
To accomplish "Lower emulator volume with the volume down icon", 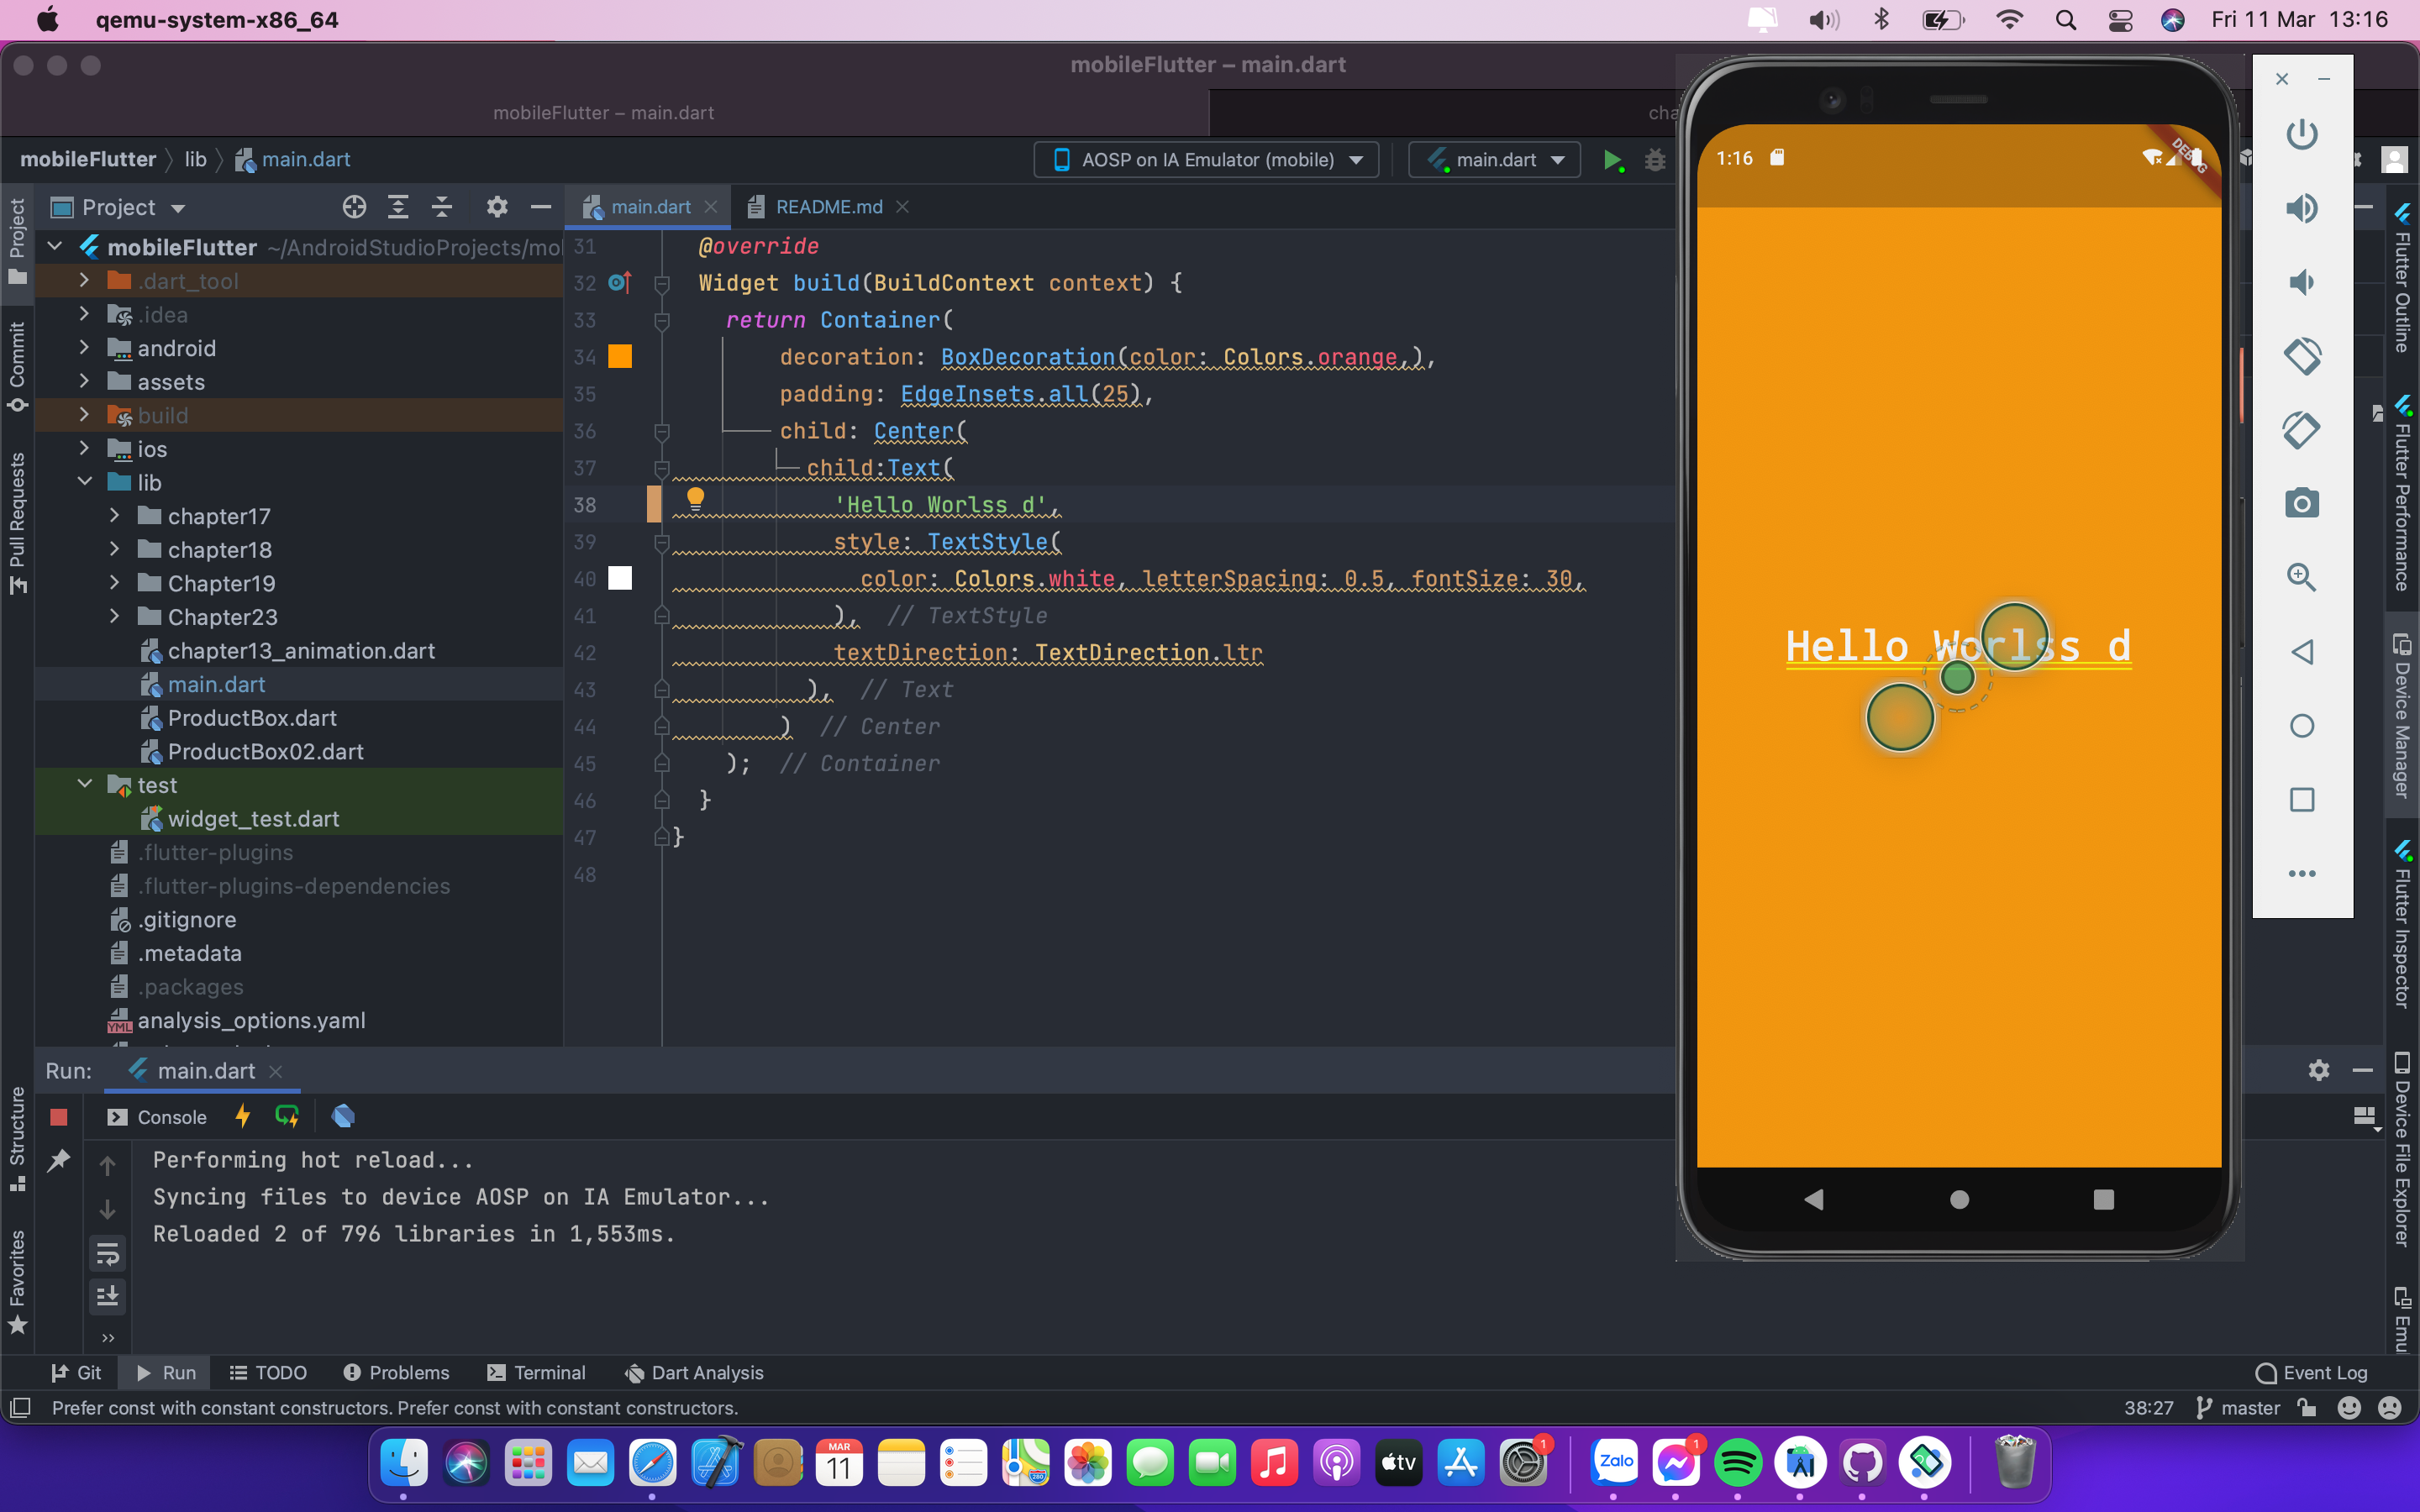I will tap(2302, 282).
